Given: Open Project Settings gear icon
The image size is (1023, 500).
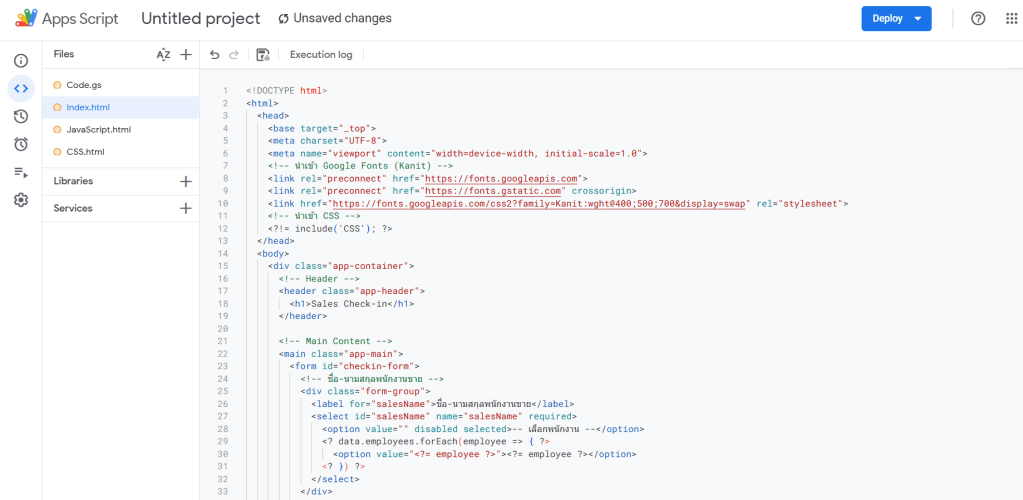Looking at the screenshot, I should [20, 200].
